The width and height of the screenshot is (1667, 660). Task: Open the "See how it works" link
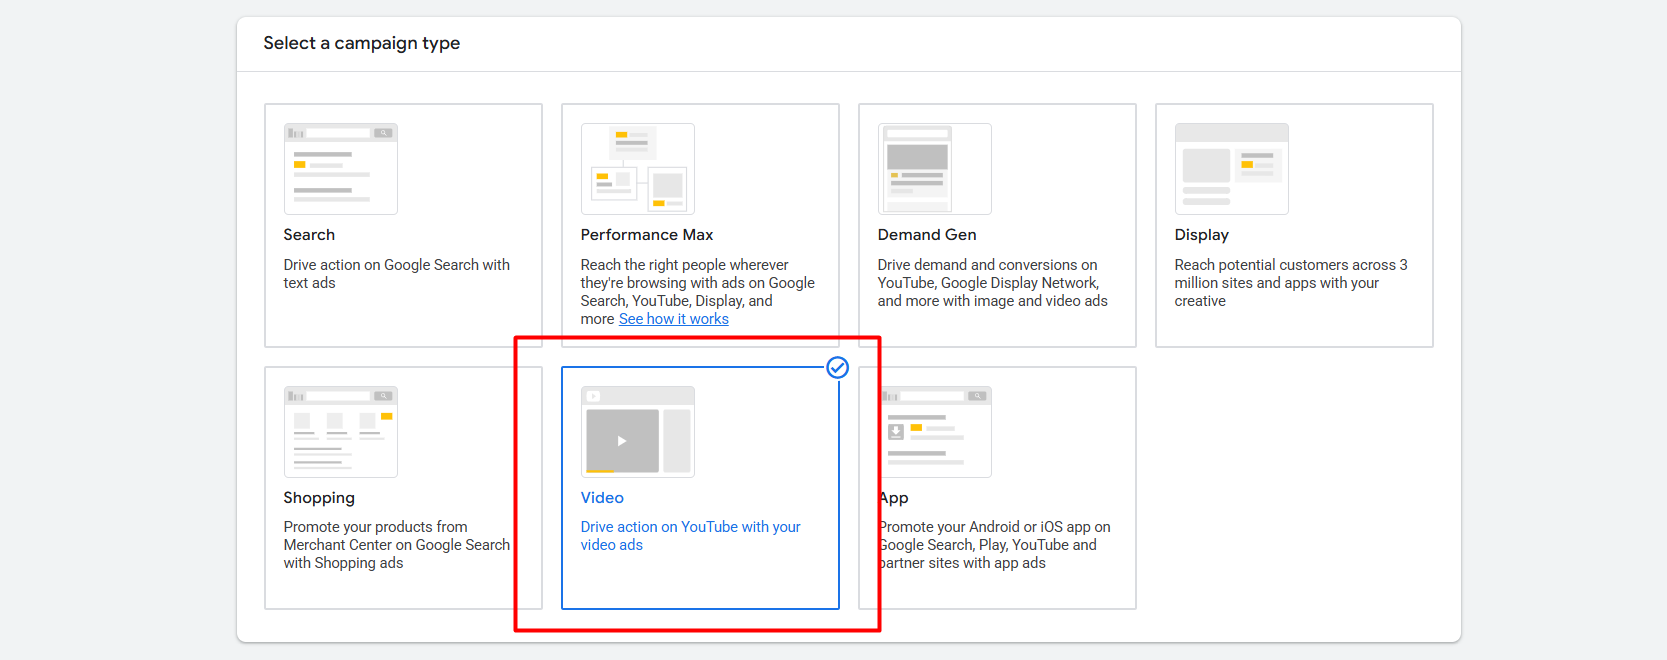(x=673, y=319)
